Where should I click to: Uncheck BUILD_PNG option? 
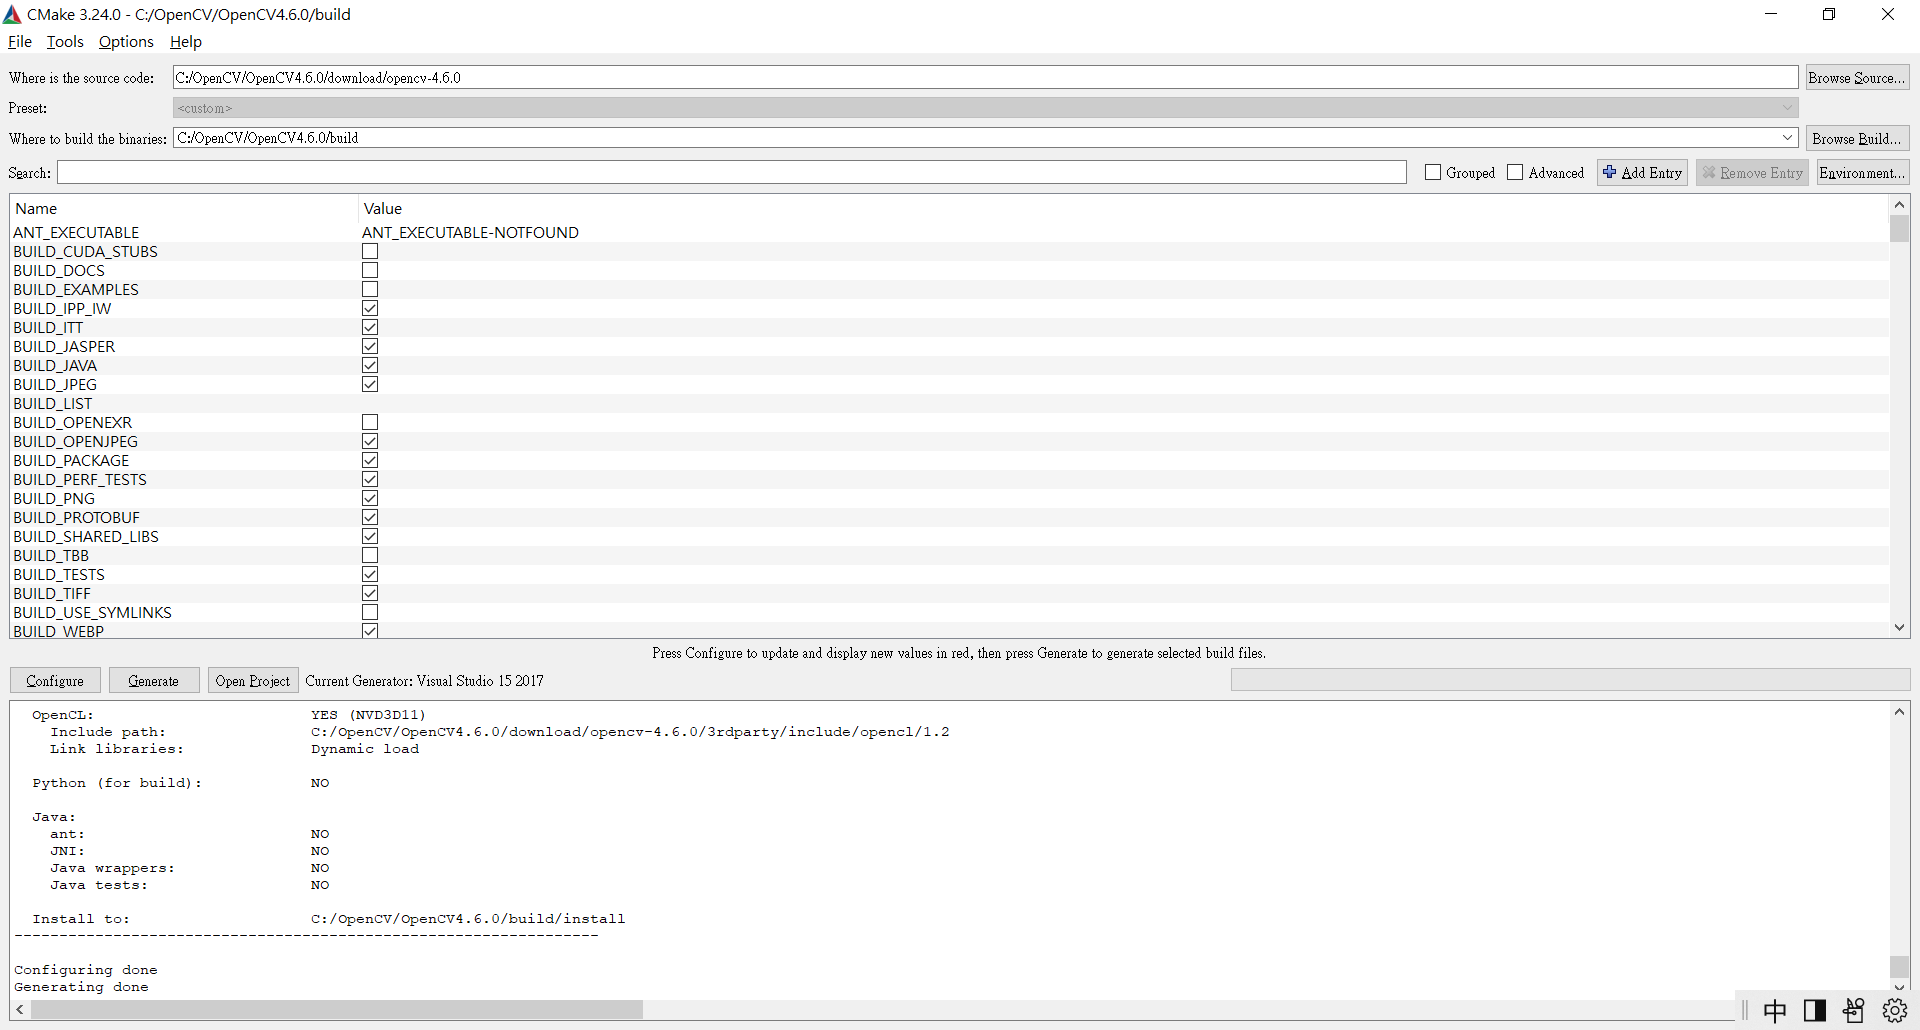pos(370,498)
